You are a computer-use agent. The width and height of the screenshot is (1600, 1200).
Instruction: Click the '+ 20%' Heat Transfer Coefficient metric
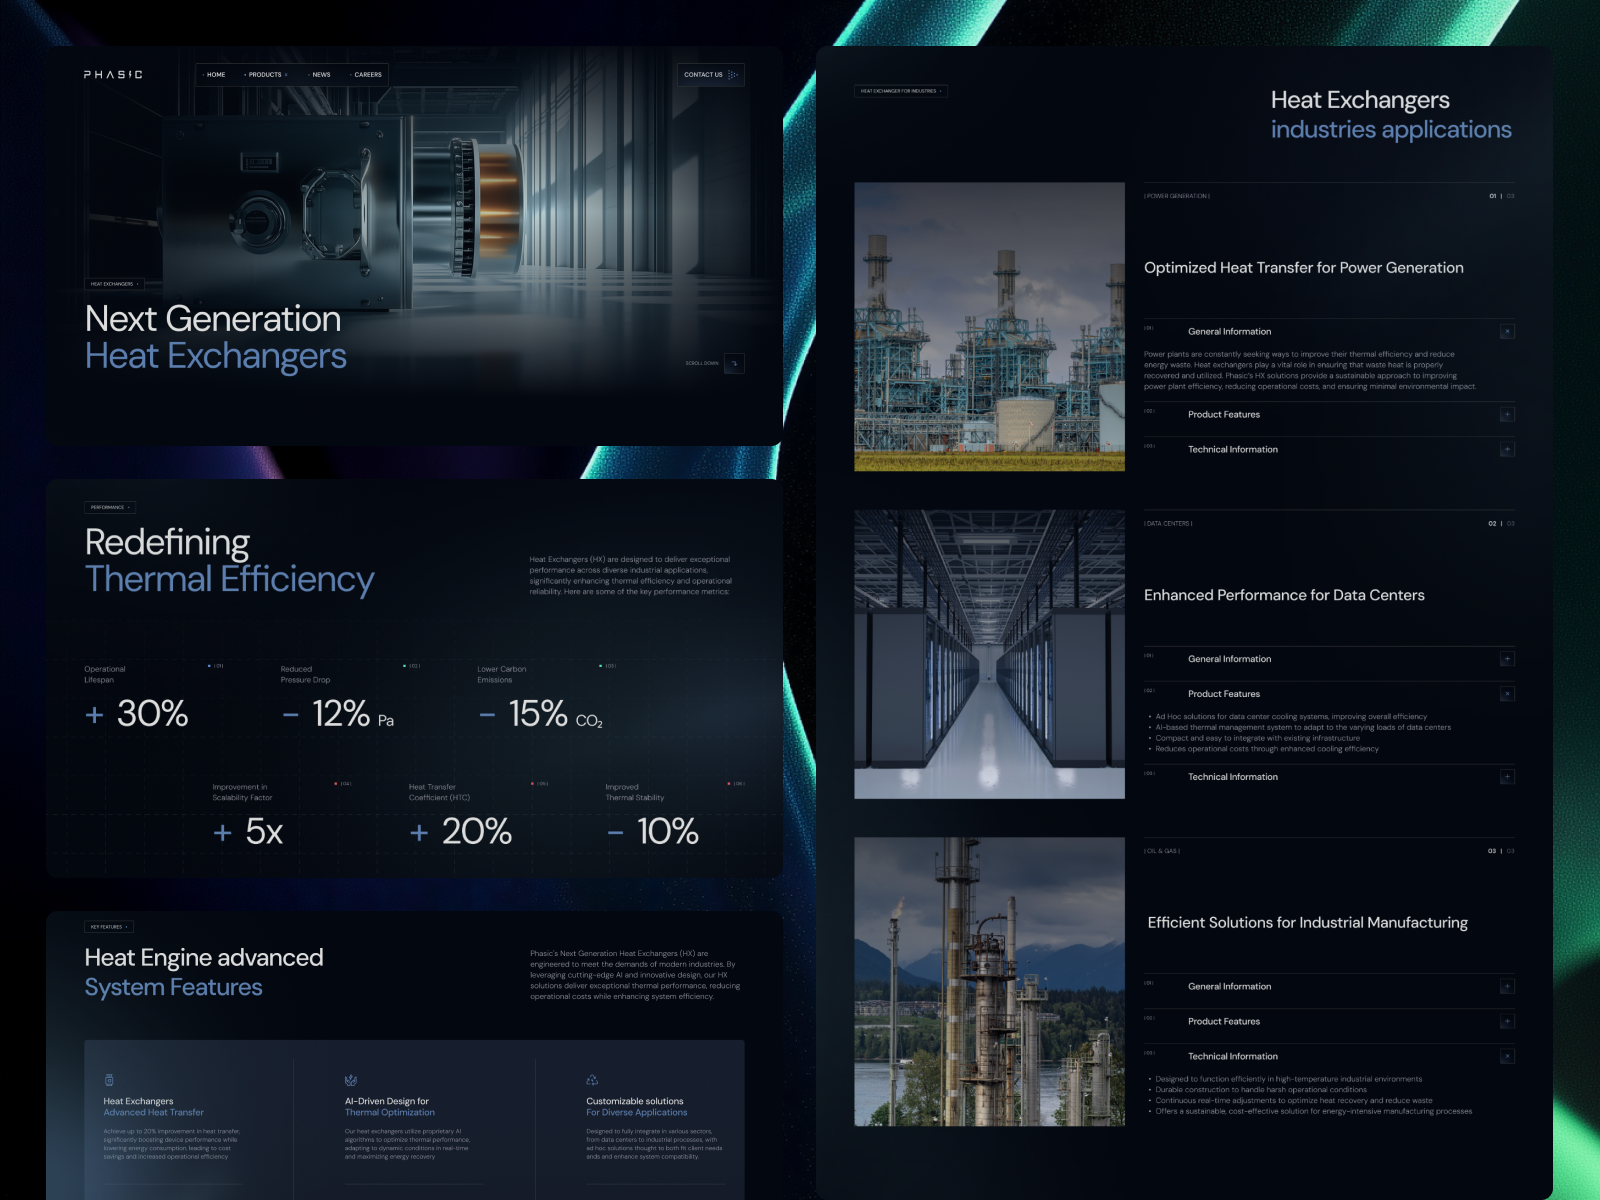(x=461, y=832)
